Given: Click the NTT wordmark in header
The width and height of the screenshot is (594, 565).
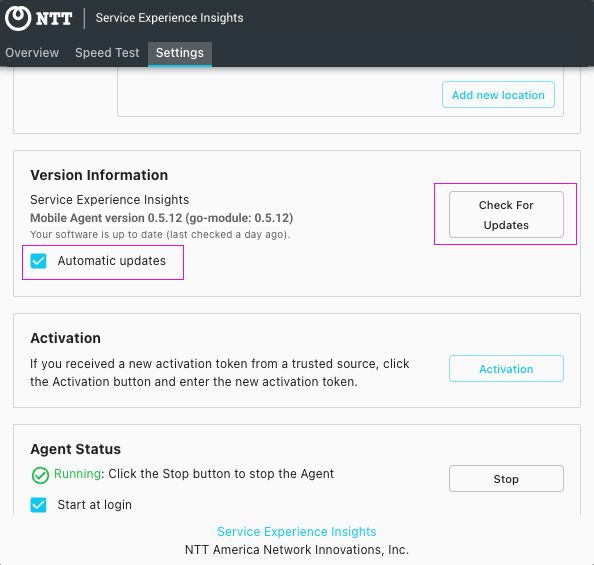Looking at the screenshot, I should coord(54,18).
